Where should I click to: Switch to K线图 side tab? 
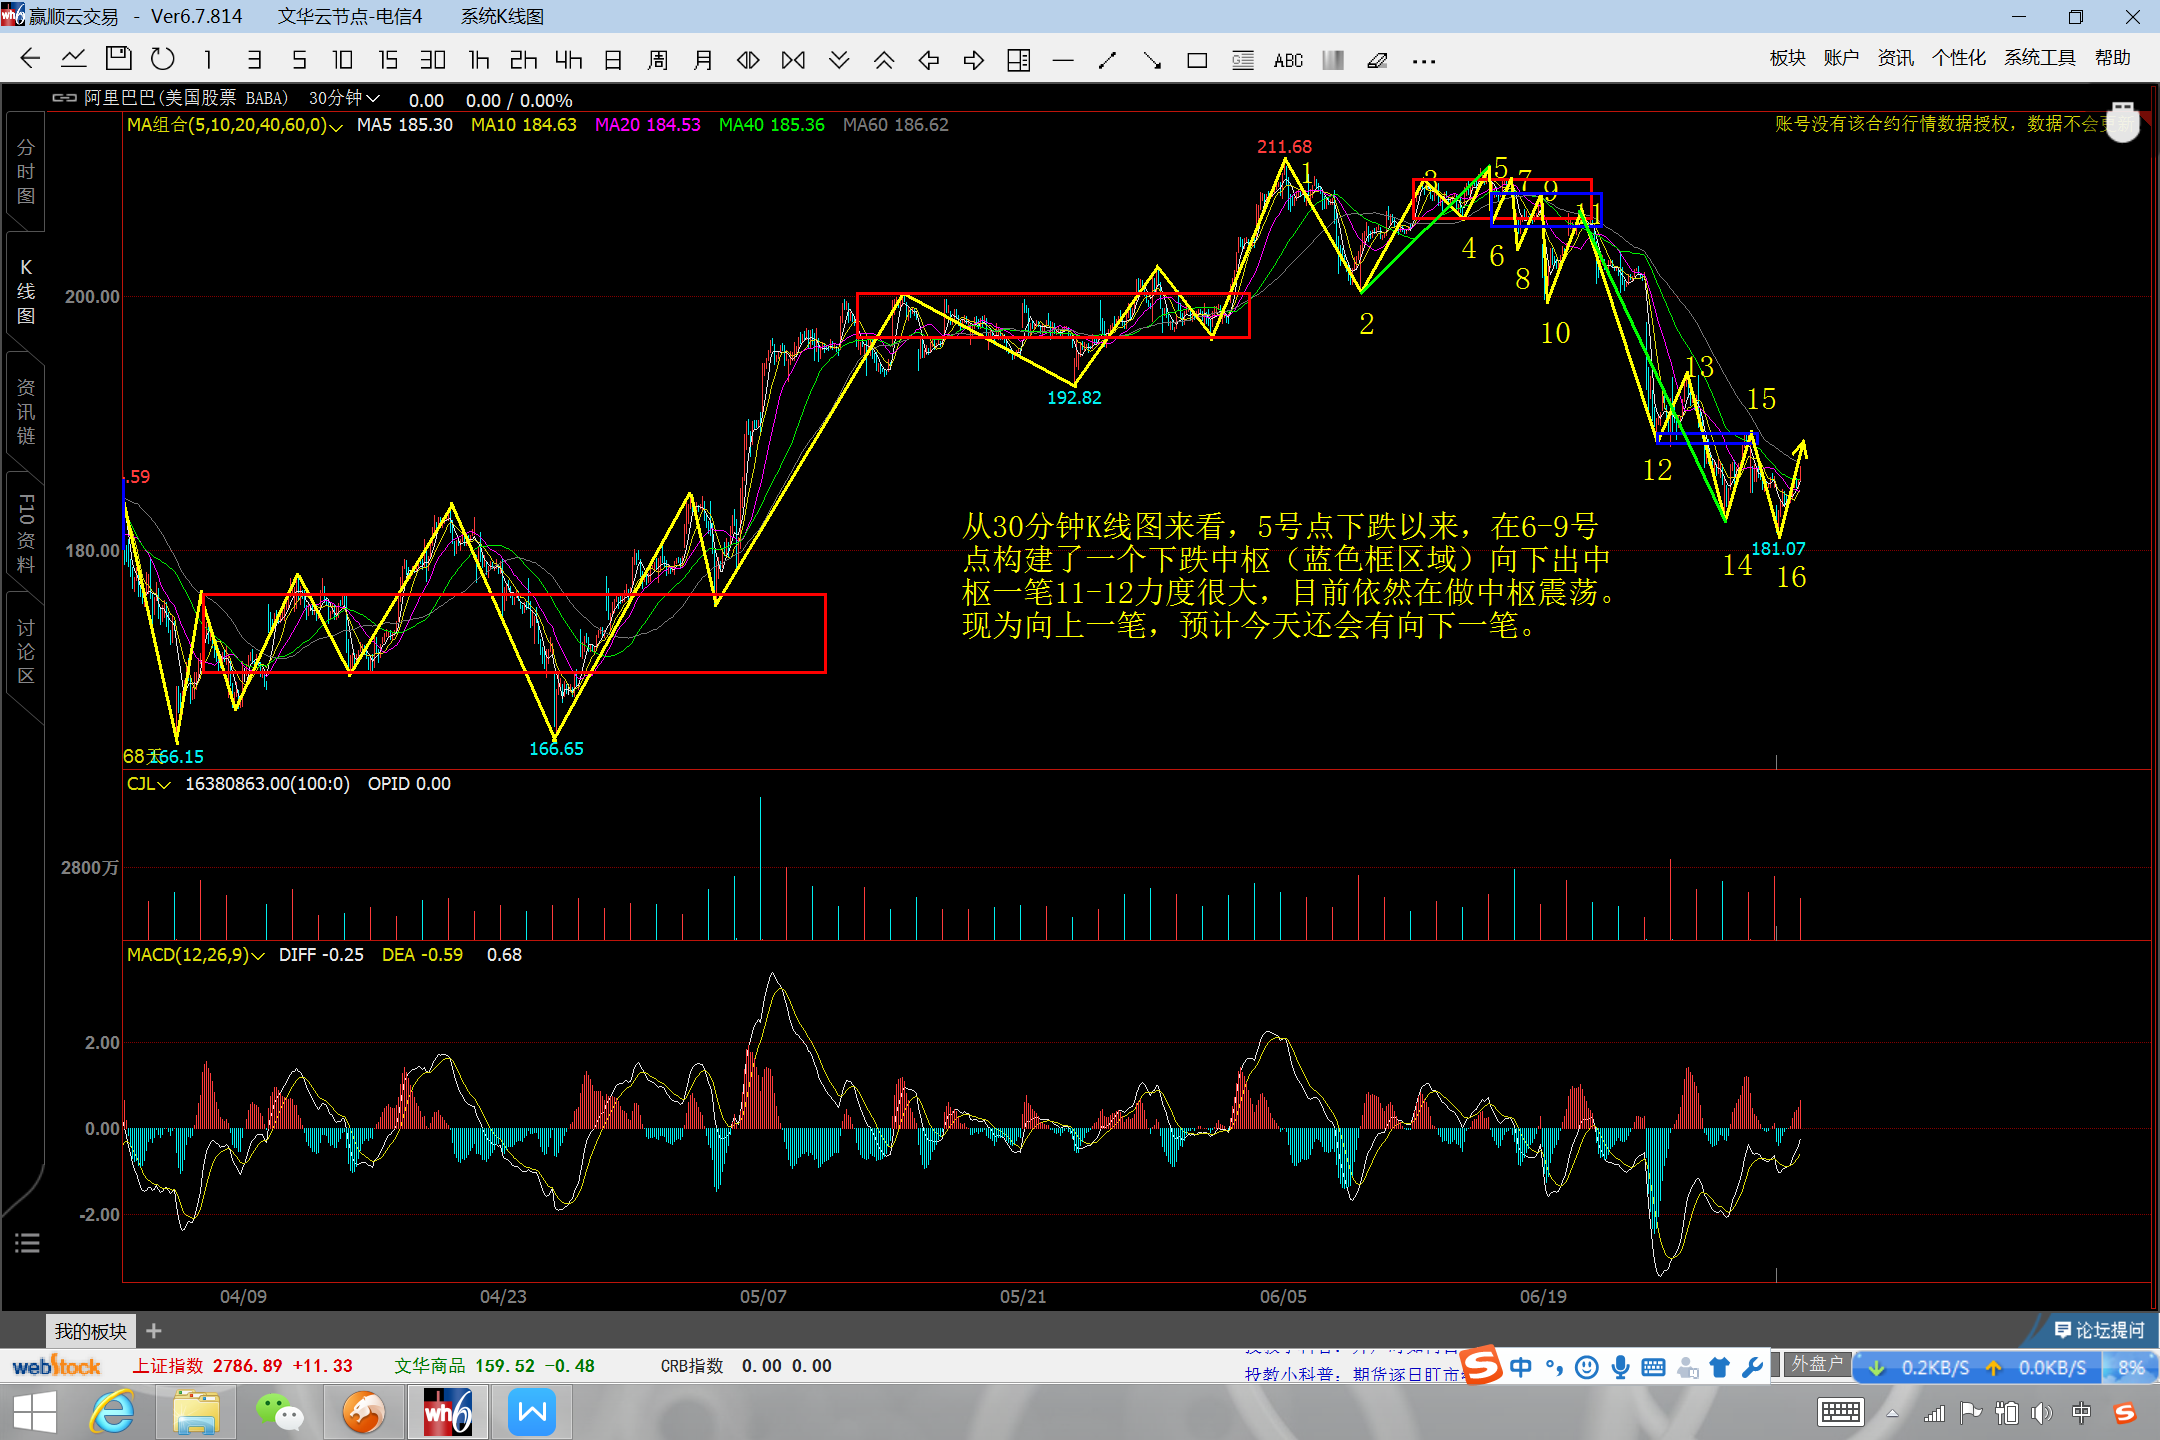(26, 292)
